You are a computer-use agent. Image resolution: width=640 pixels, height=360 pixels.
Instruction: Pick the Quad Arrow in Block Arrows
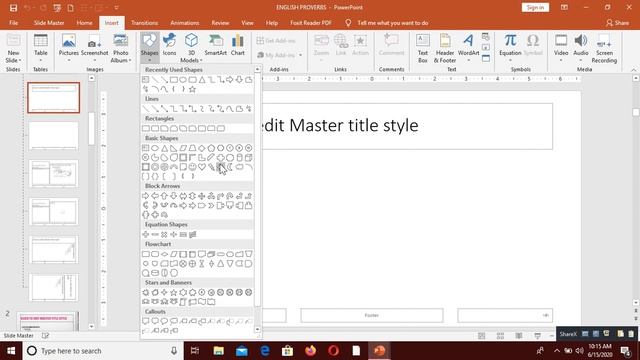[202, 196]
